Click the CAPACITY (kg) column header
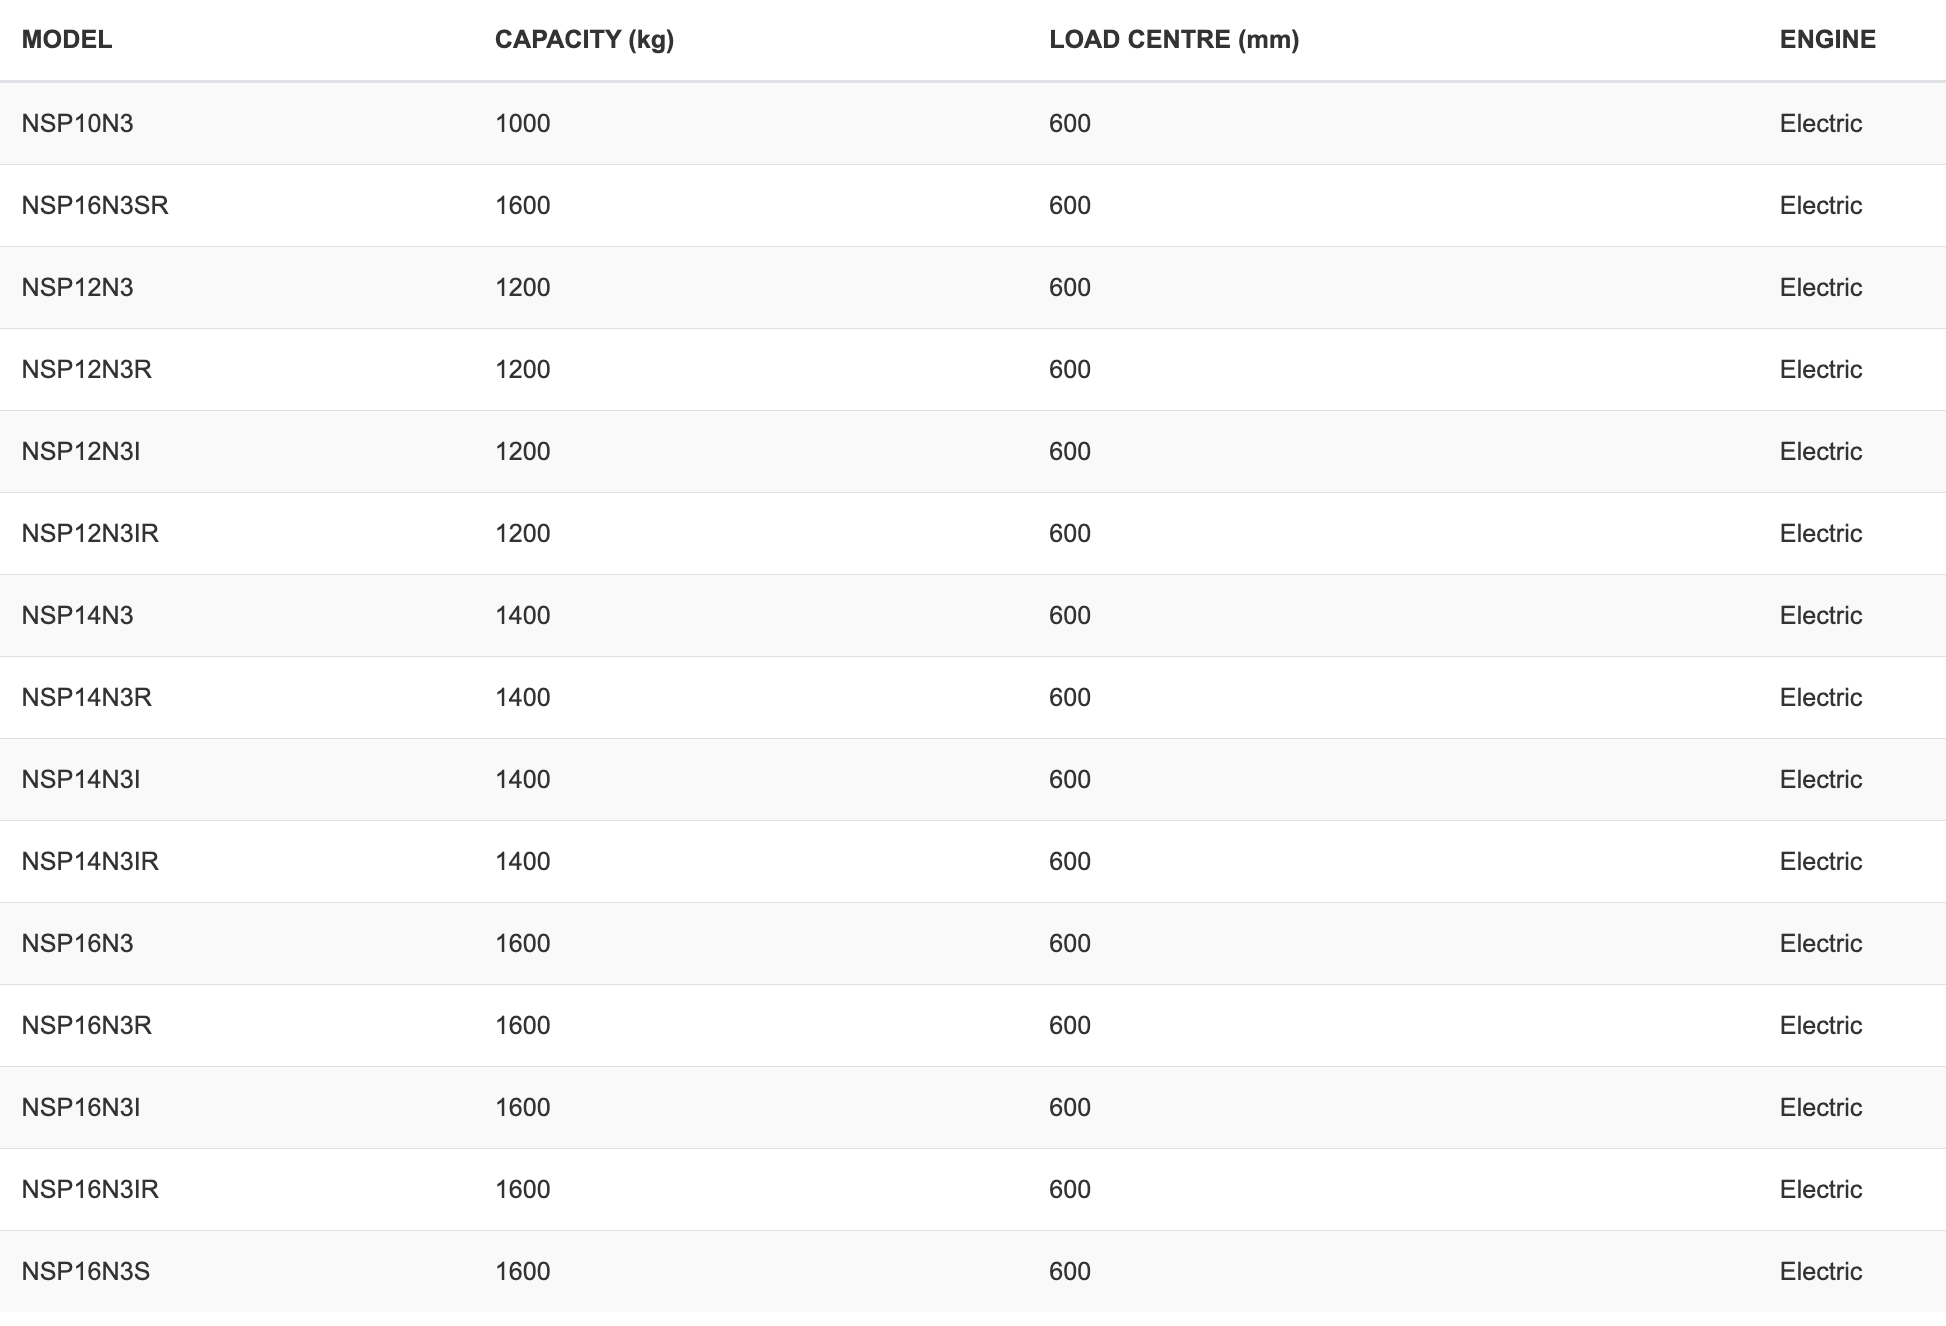Image resolution: width=1946 pixels, height=1326 pixels. click(x=584, y=39)
